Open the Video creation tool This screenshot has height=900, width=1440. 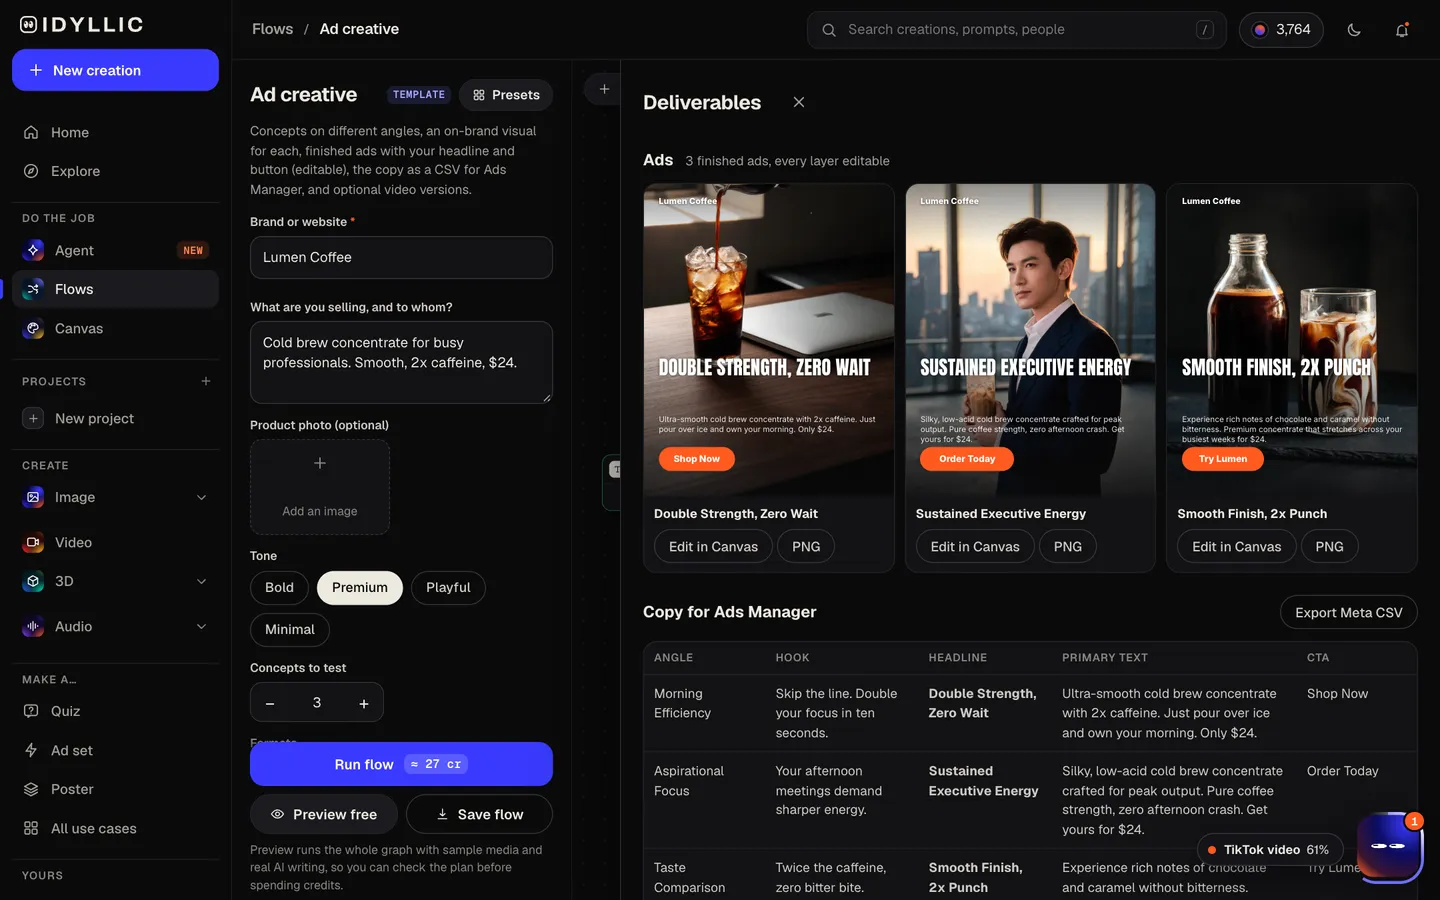pos(115,542)
